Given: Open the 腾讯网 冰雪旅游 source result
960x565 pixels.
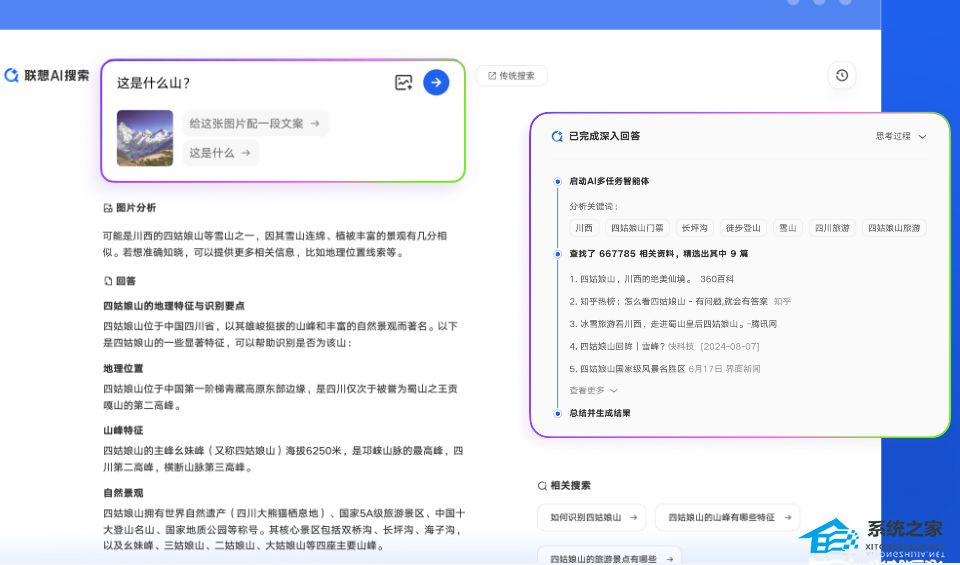Looking at the screenshot, I should [x=672, y=324].
